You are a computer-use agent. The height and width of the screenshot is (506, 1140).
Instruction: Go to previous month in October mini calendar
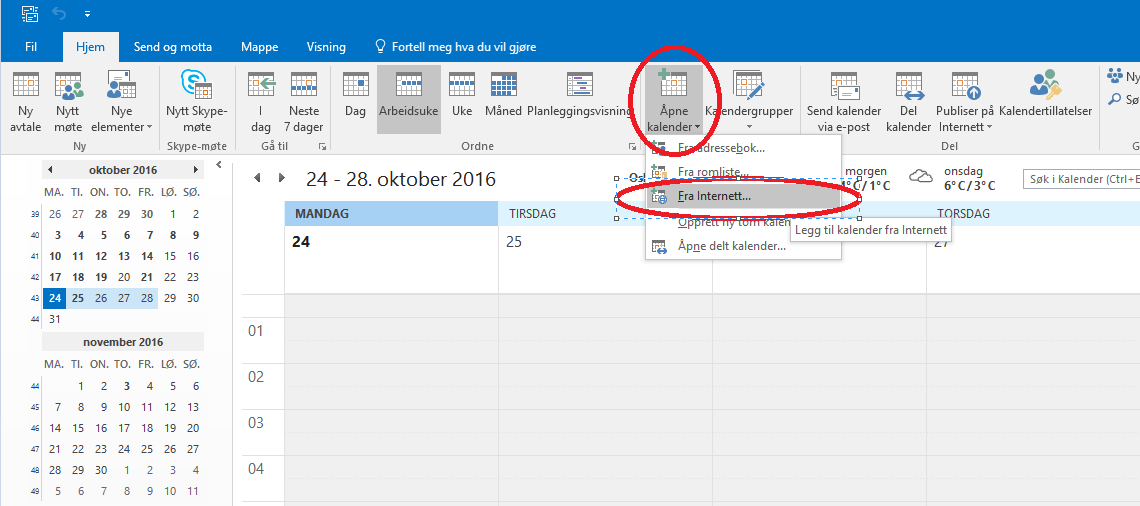tap(49, 170)
